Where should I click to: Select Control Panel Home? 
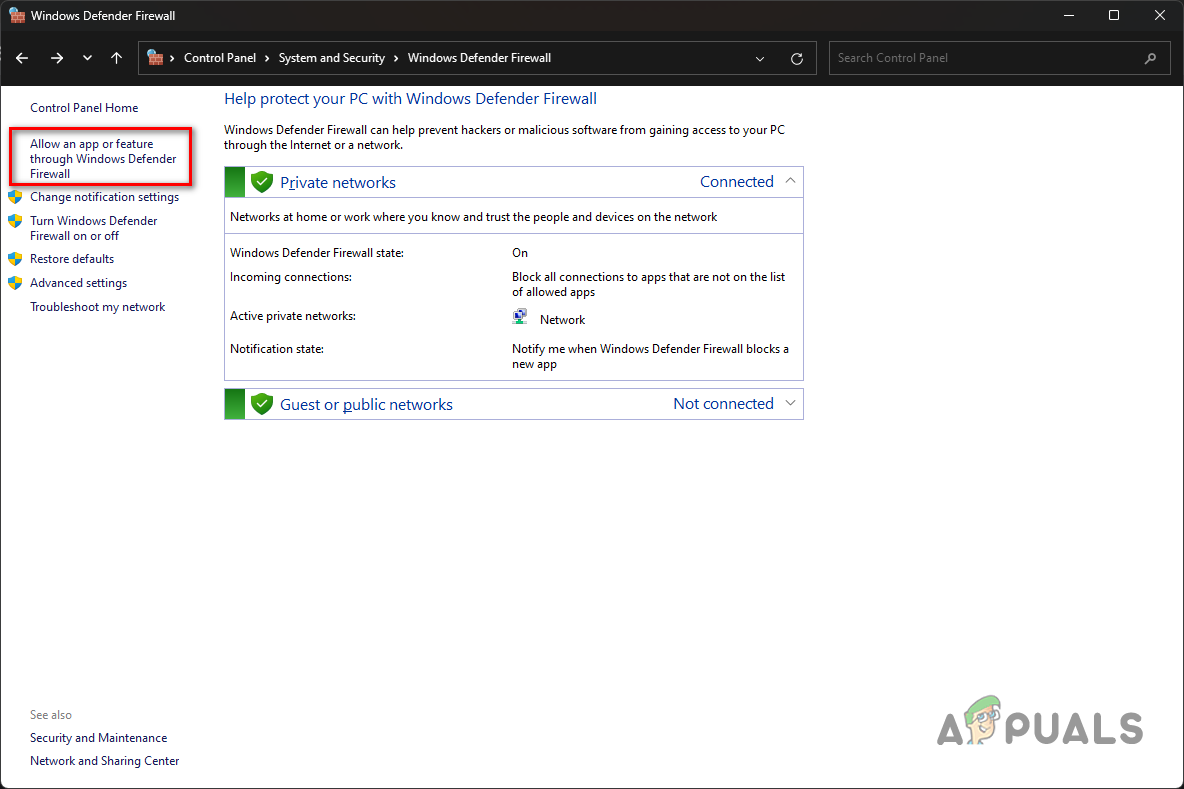[84, 107]
